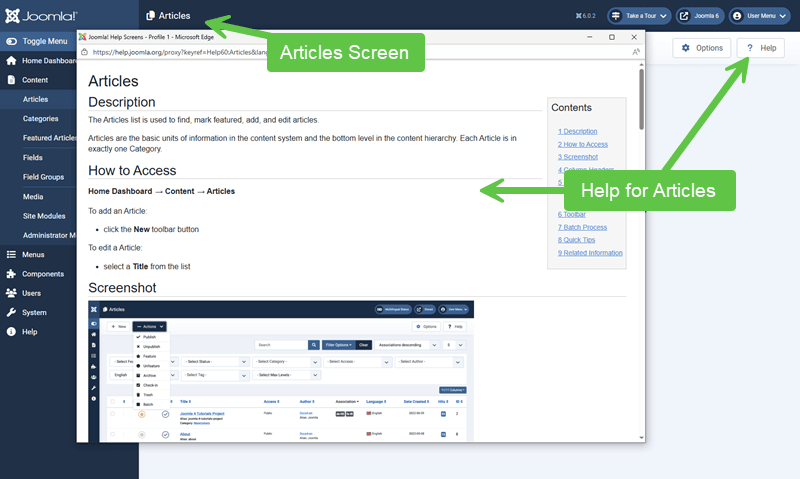Click the Options gear icon

(x=686, y=48)
